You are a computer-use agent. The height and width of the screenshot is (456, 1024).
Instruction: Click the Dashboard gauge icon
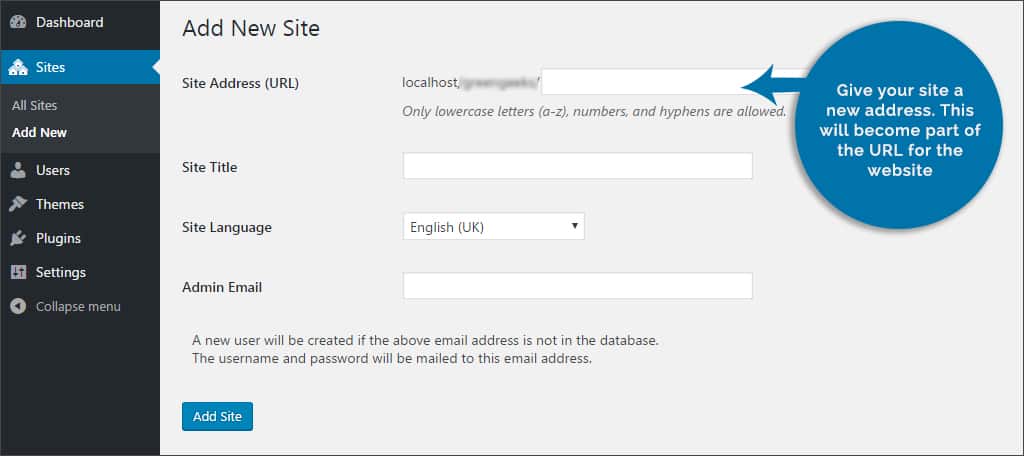coord(18,22)
